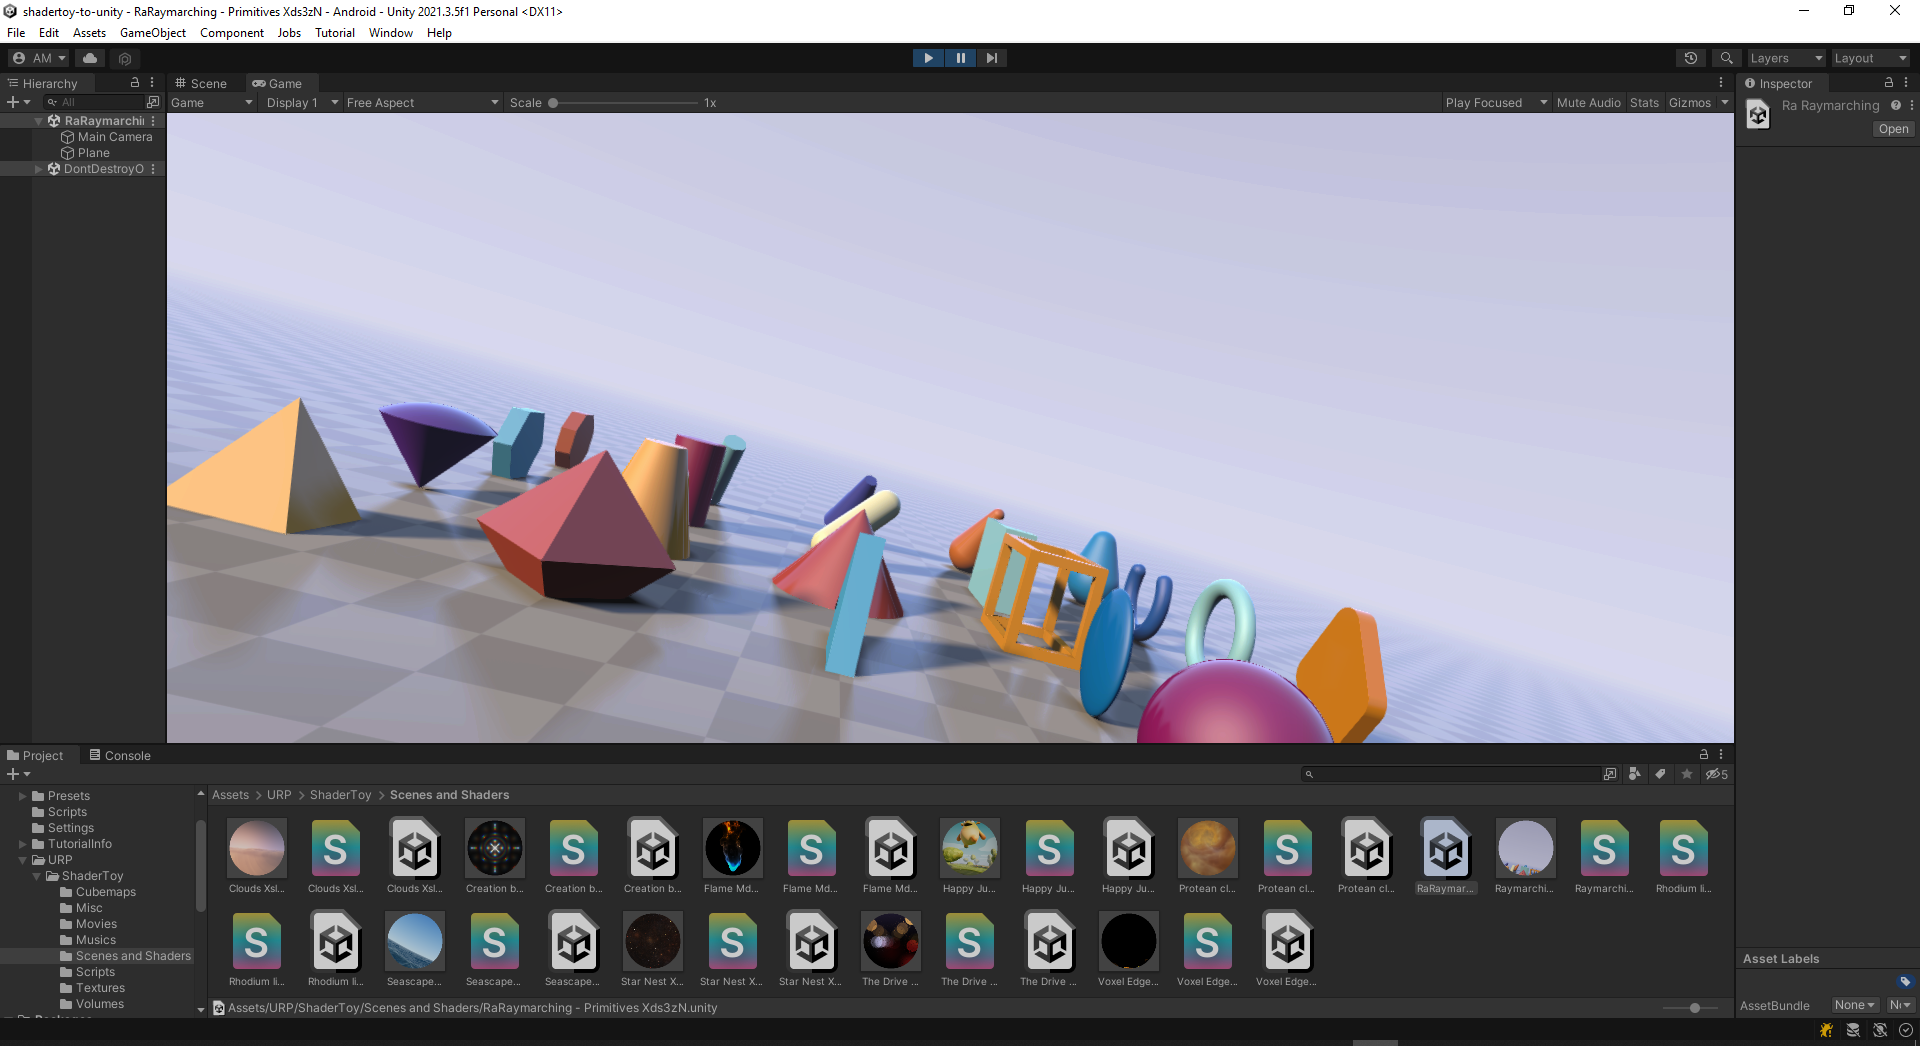The image size is (1920, 1046).
Task: Open the AM account dropdown button
Action: click(x=40, y=58)
